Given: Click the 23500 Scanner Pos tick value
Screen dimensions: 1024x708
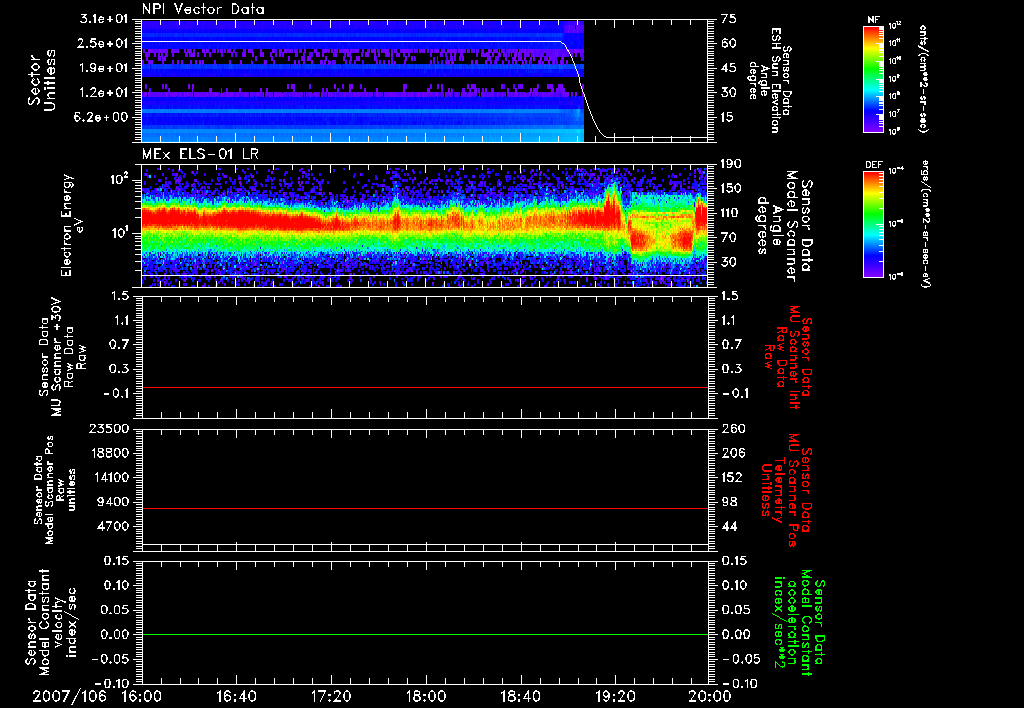Looking at the screenshot, I should (x=109, y=428).
